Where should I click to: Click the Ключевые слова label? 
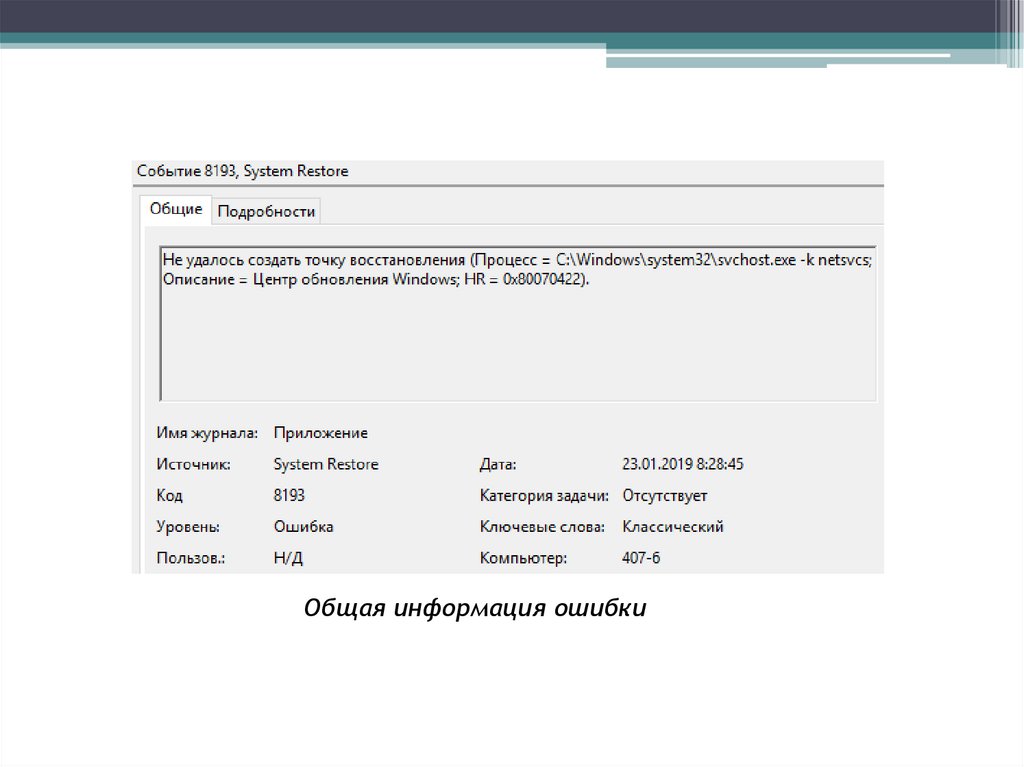[542, 526]
